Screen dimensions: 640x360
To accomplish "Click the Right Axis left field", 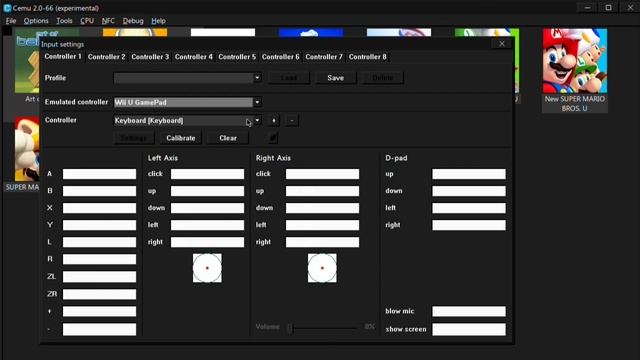I will [322, 225].
